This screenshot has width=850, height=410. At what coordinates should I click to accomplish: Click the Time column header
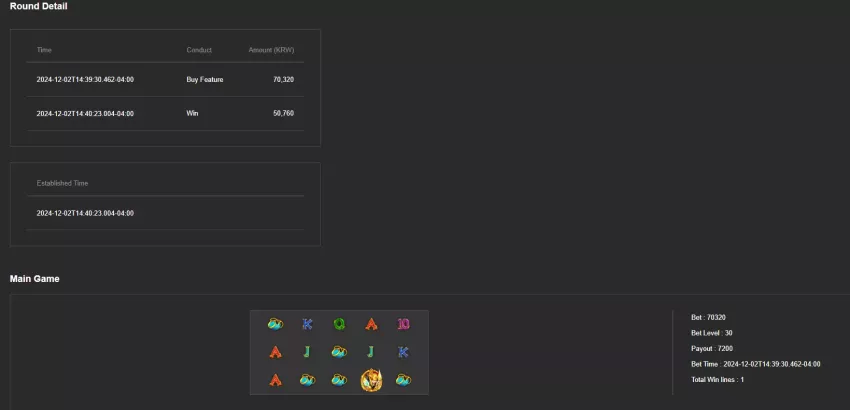(x=44, y=50)
